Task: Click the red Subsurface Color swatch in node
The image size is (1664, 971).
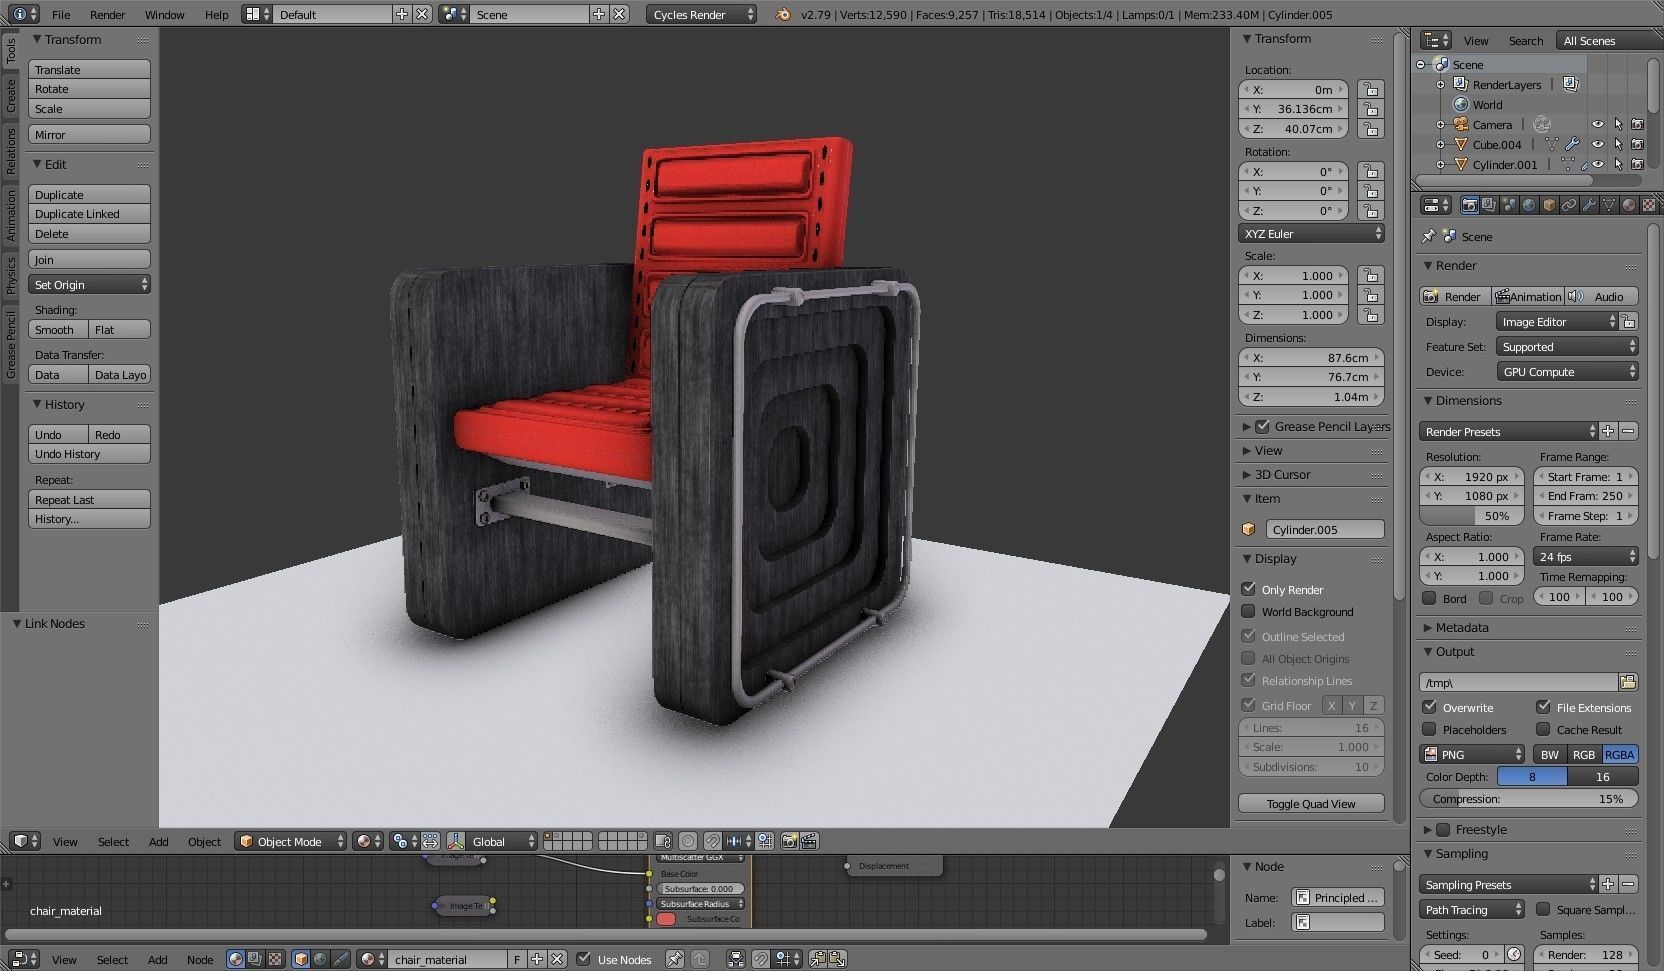Action: [666, 919]
